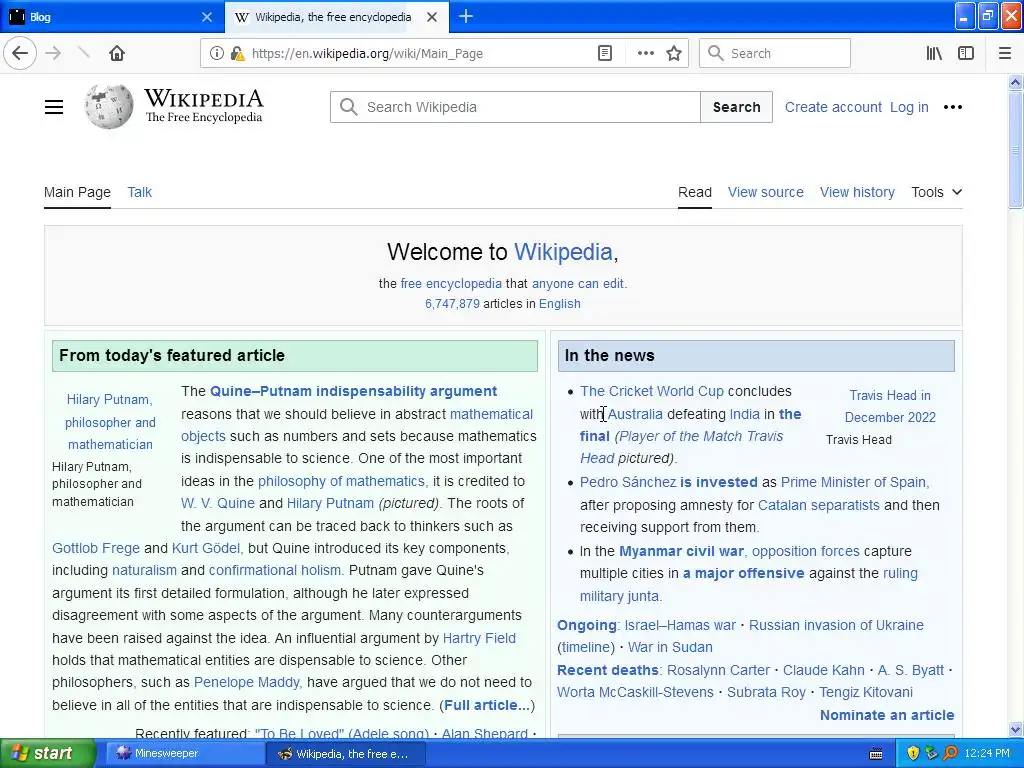Expand the Tools dropdown
The width and height of the screenshot is (1024, 768).
(936, 192)
